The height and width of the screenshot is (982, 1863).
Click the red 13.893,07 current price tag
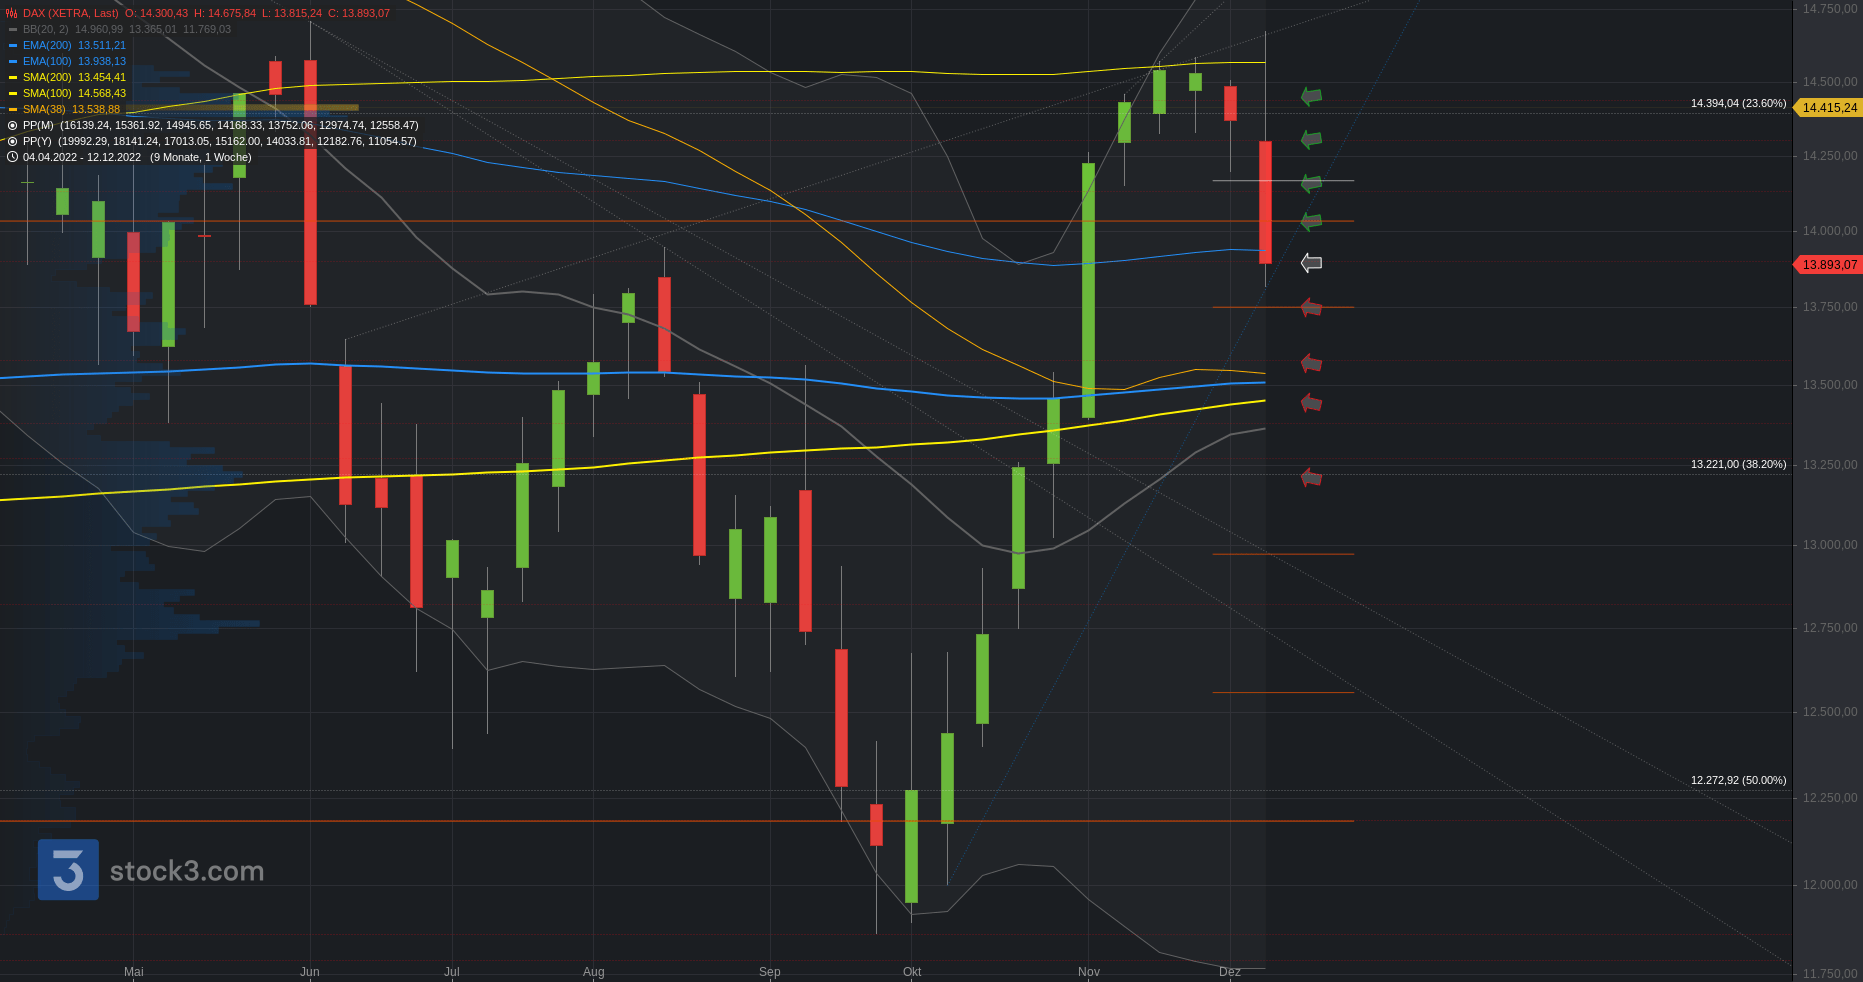coord(1829,265)
